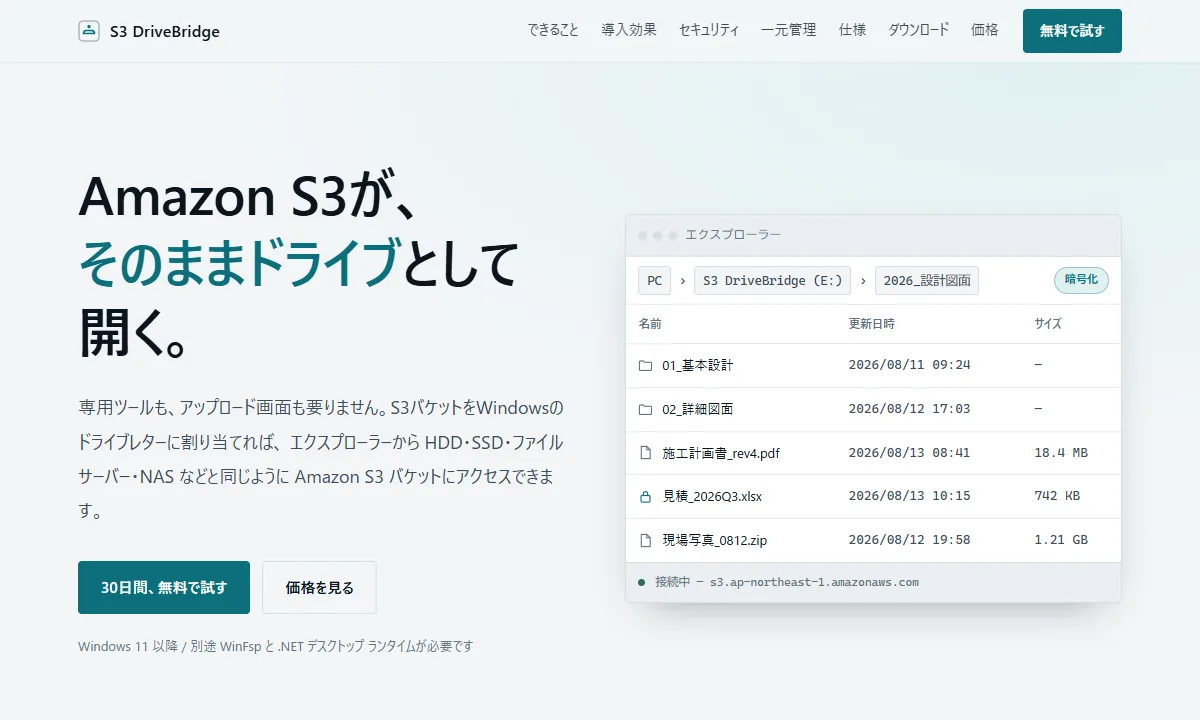
Task: Click the S3 DriveBridge brand name
Action: pyautogui.click(x=165, y=31)
